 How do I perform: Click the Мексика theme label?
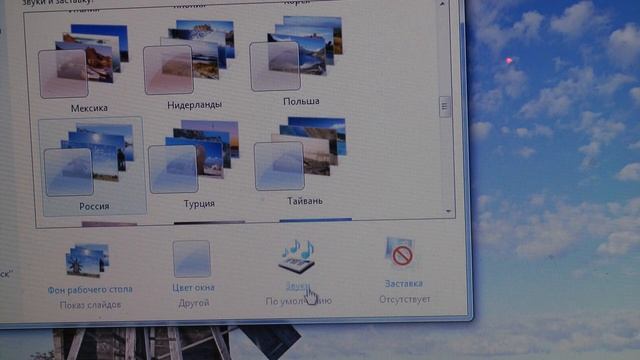click(x=89, y=109)
